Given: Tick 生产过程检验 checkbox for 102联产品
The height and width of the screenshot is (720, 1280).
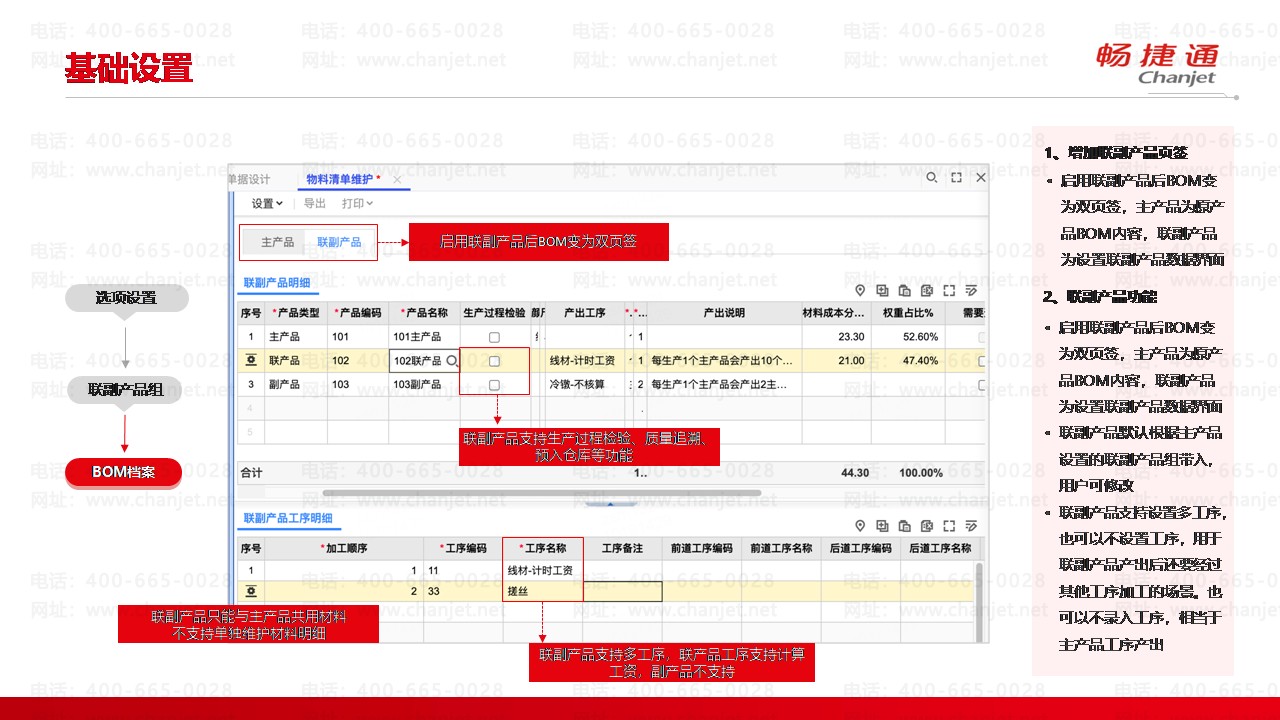Looking at the screenshot, I should point(494,360).
